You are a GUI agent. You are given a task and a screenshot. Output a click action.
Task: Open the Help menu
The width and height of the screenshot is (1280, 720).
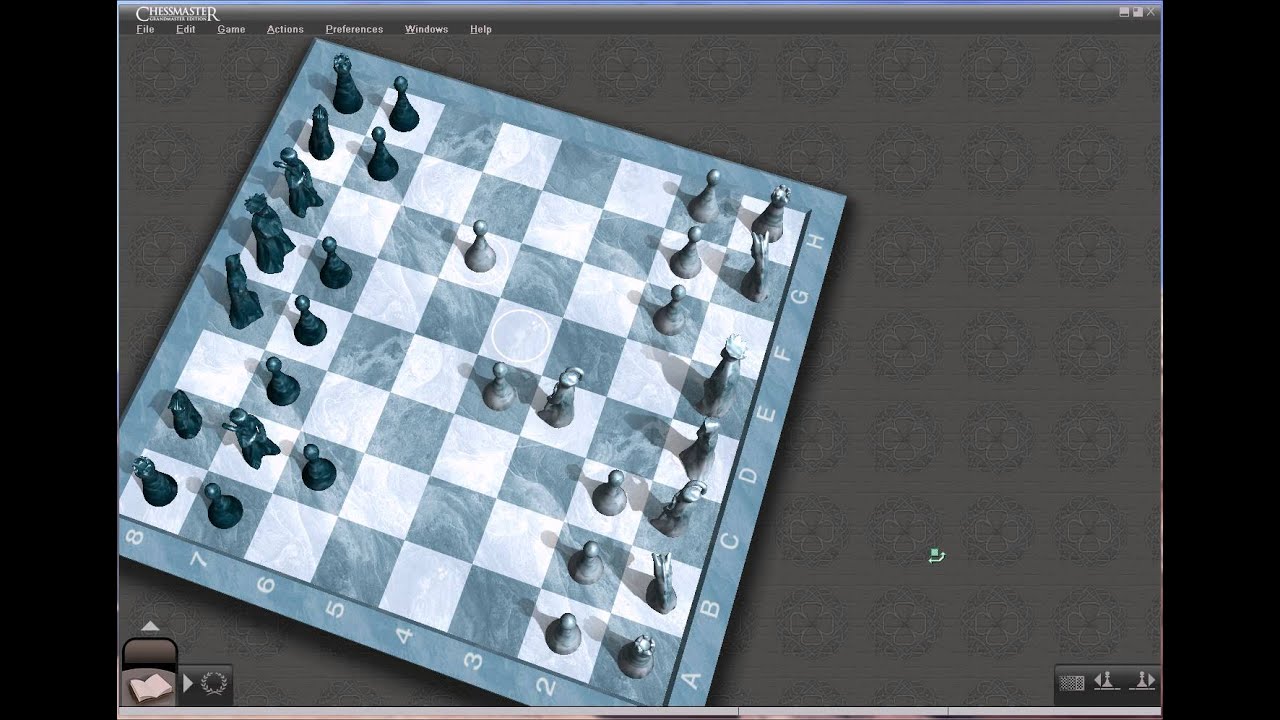[x=481, y=29]
